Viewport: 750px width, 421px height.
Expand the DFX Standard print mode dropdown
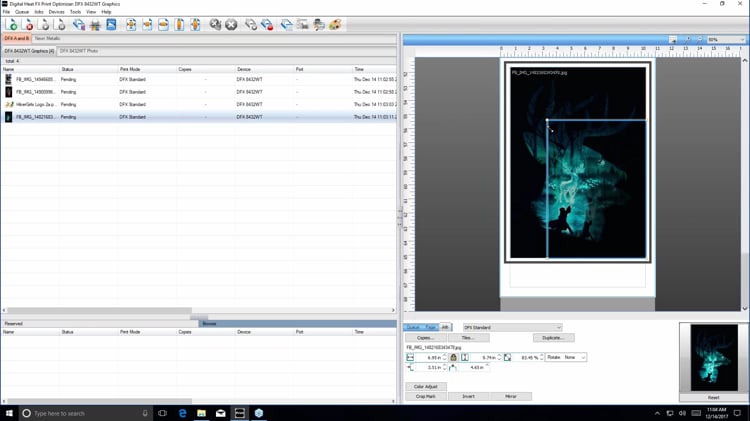[512, 327]
